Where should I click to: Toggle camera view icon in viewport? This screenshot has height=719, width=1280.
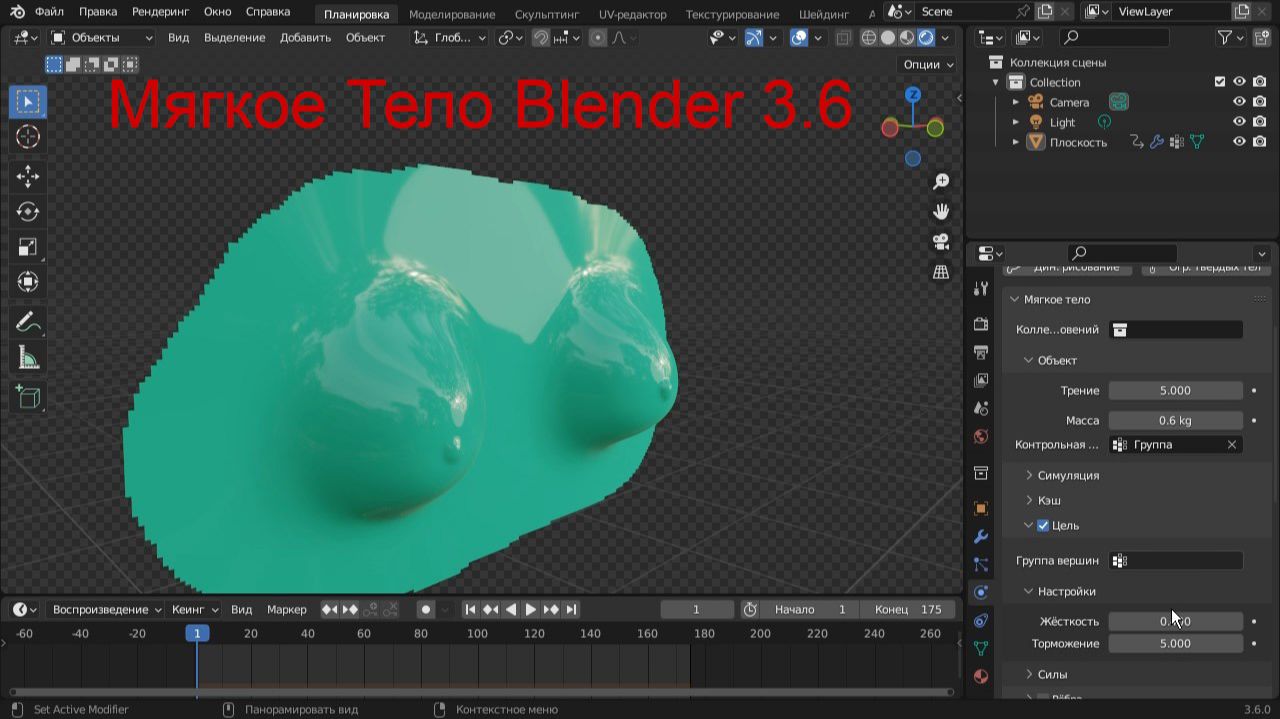click(x=941, y=241)
